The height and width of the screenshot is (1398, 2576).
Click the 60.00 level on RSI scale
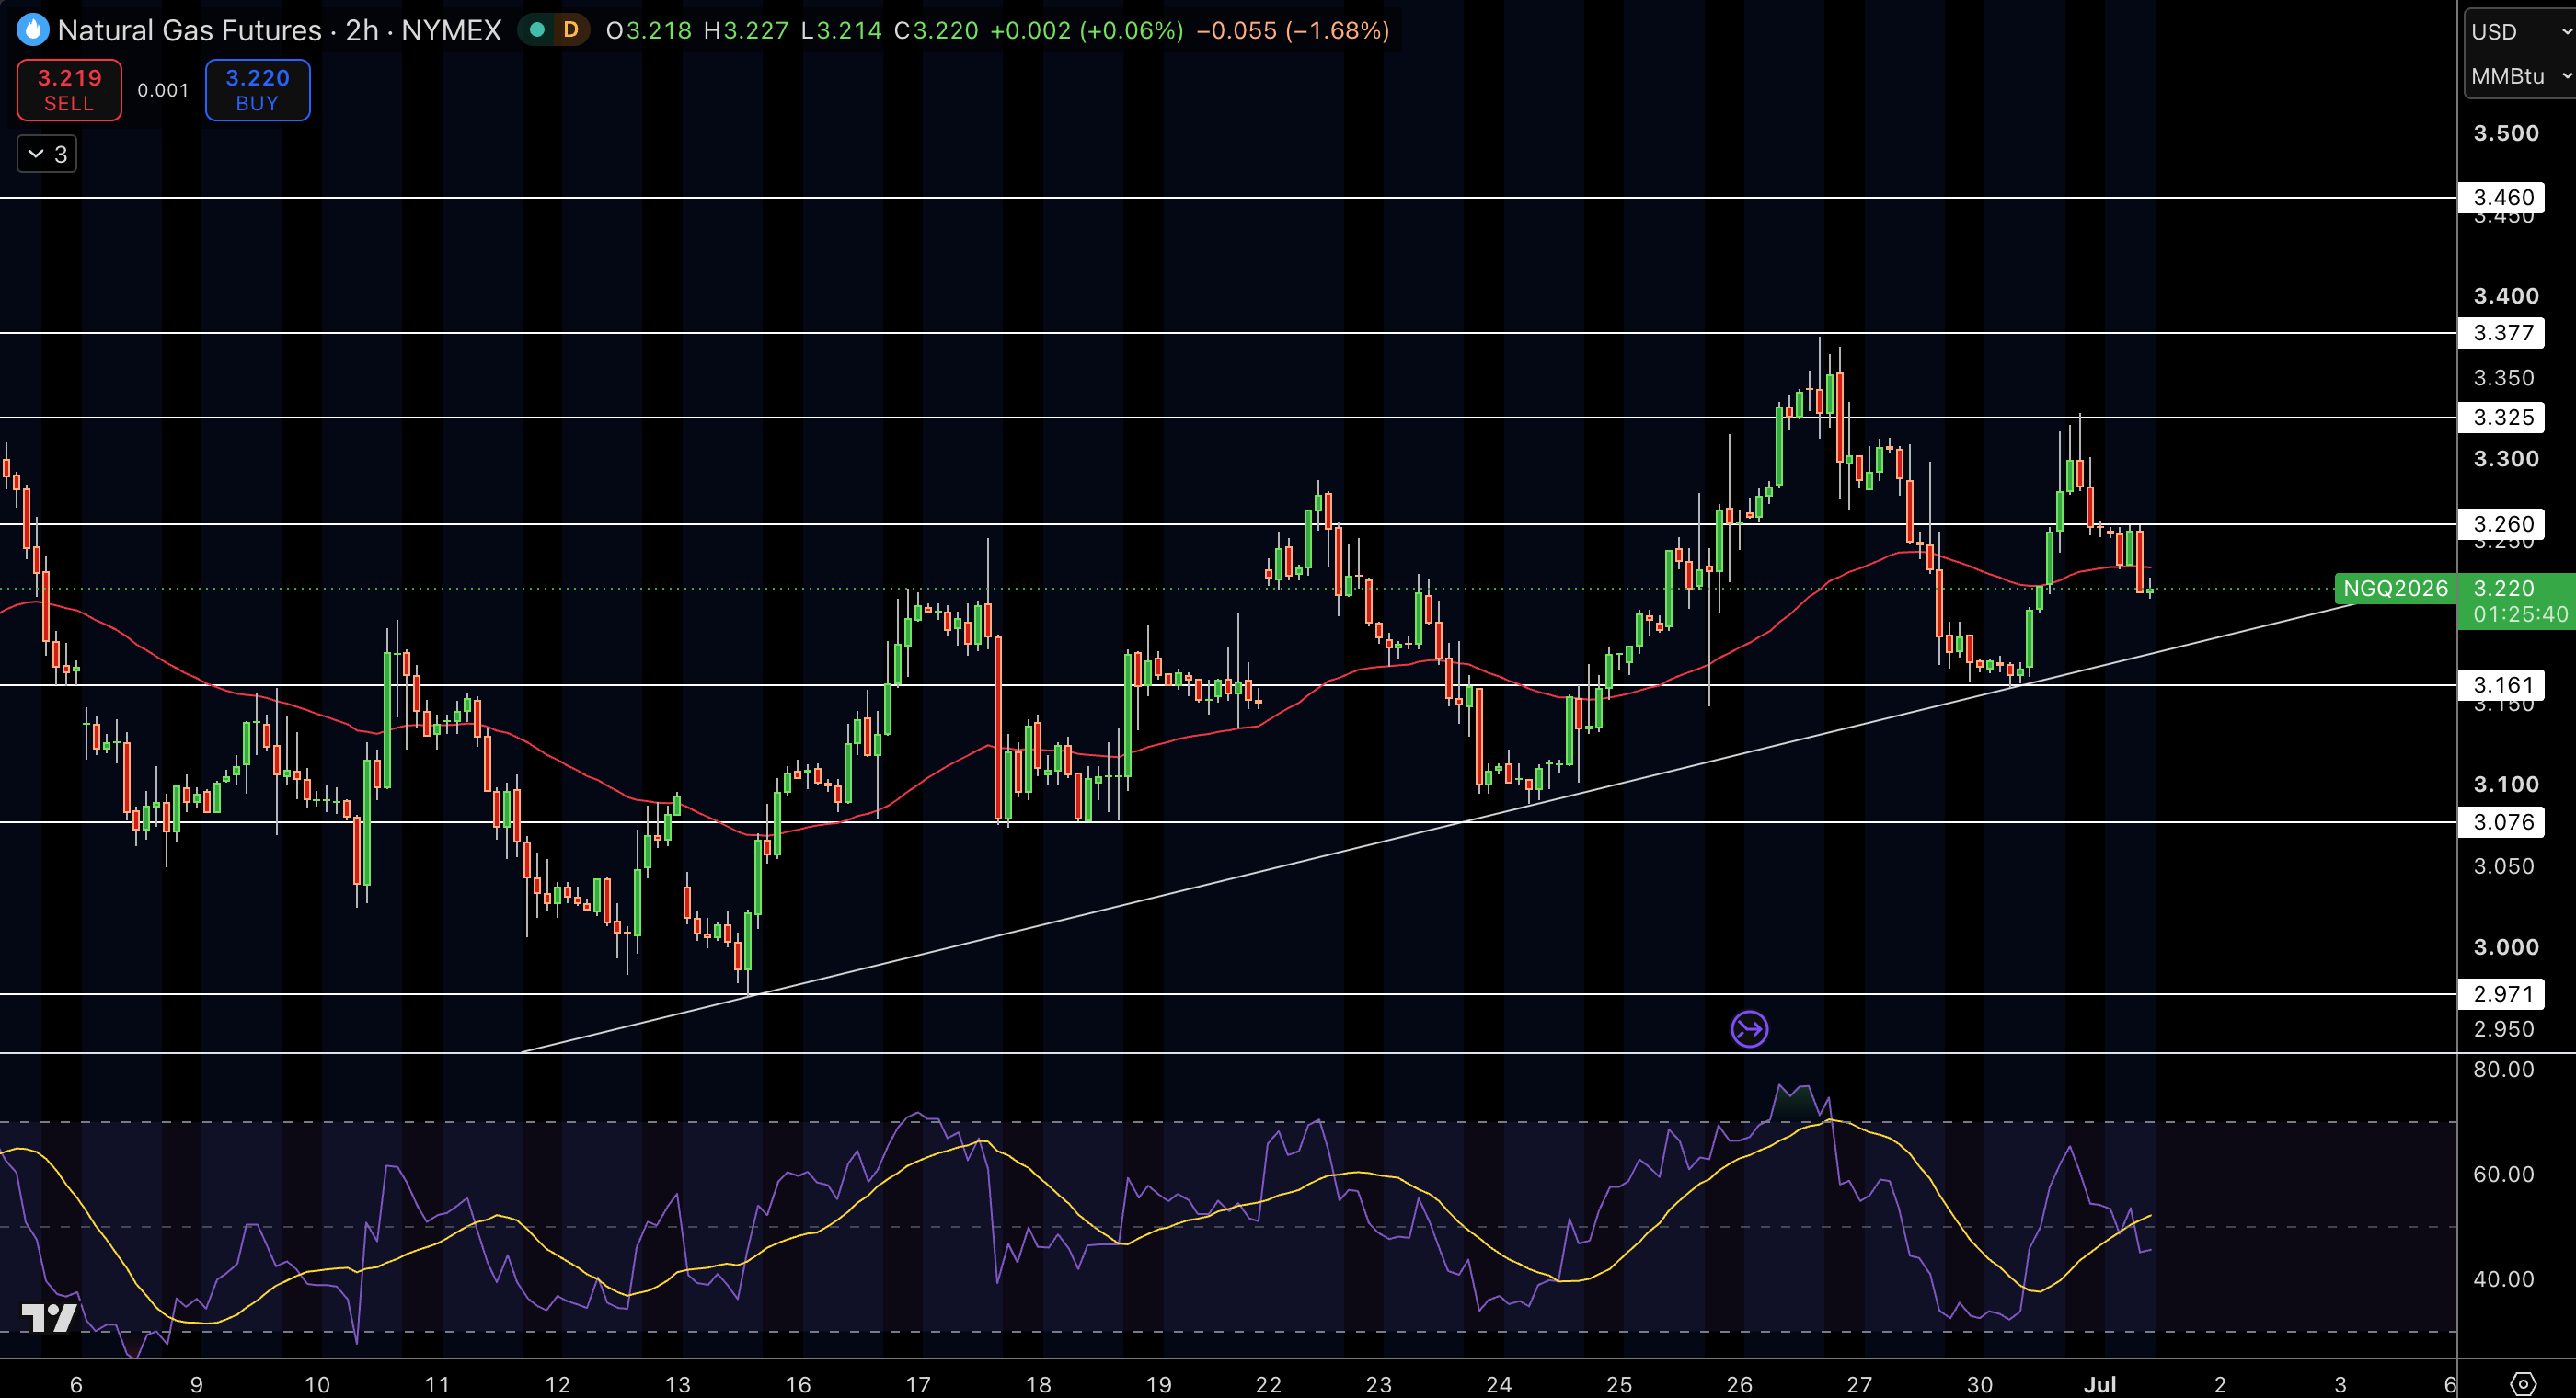coord(2504,1174)
